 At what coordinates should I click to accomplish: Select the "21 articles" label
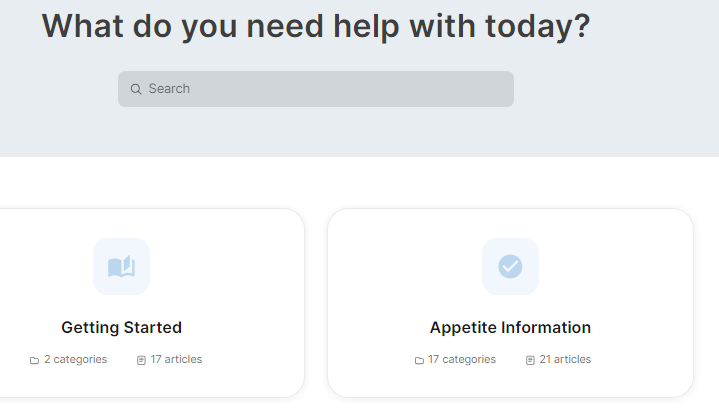pyautogui.click(x=565, y=359)
